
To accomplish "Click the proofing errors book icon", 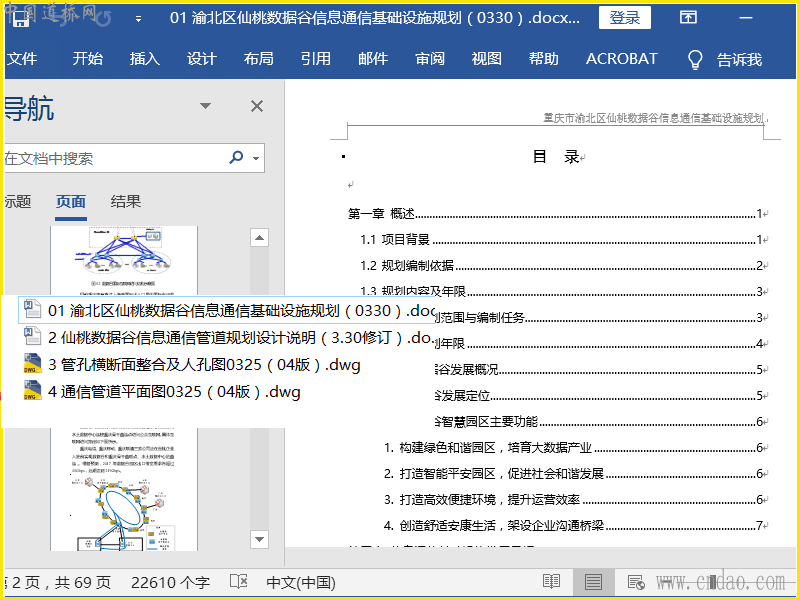I will coord(238,581).
